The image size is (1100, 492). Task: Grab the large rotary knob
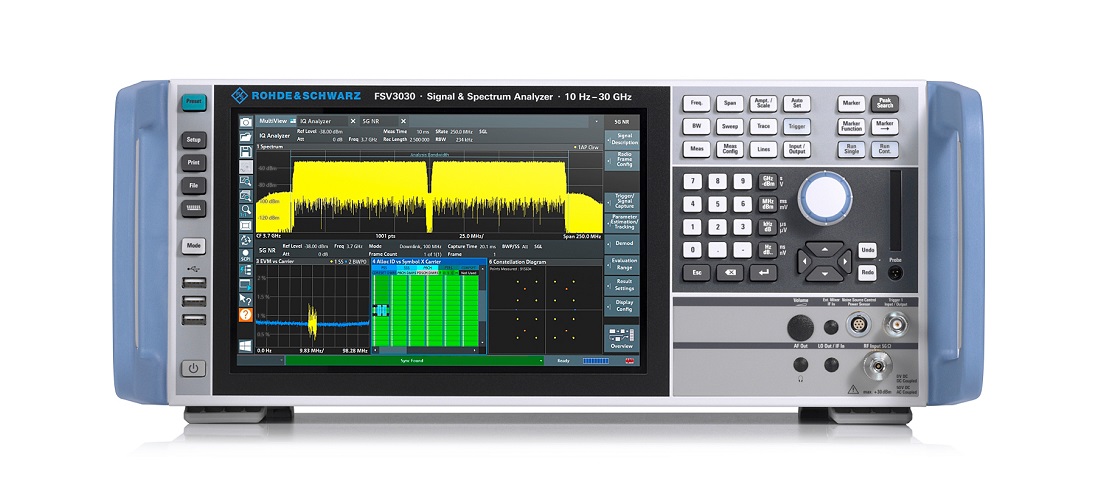pos(825,199)
